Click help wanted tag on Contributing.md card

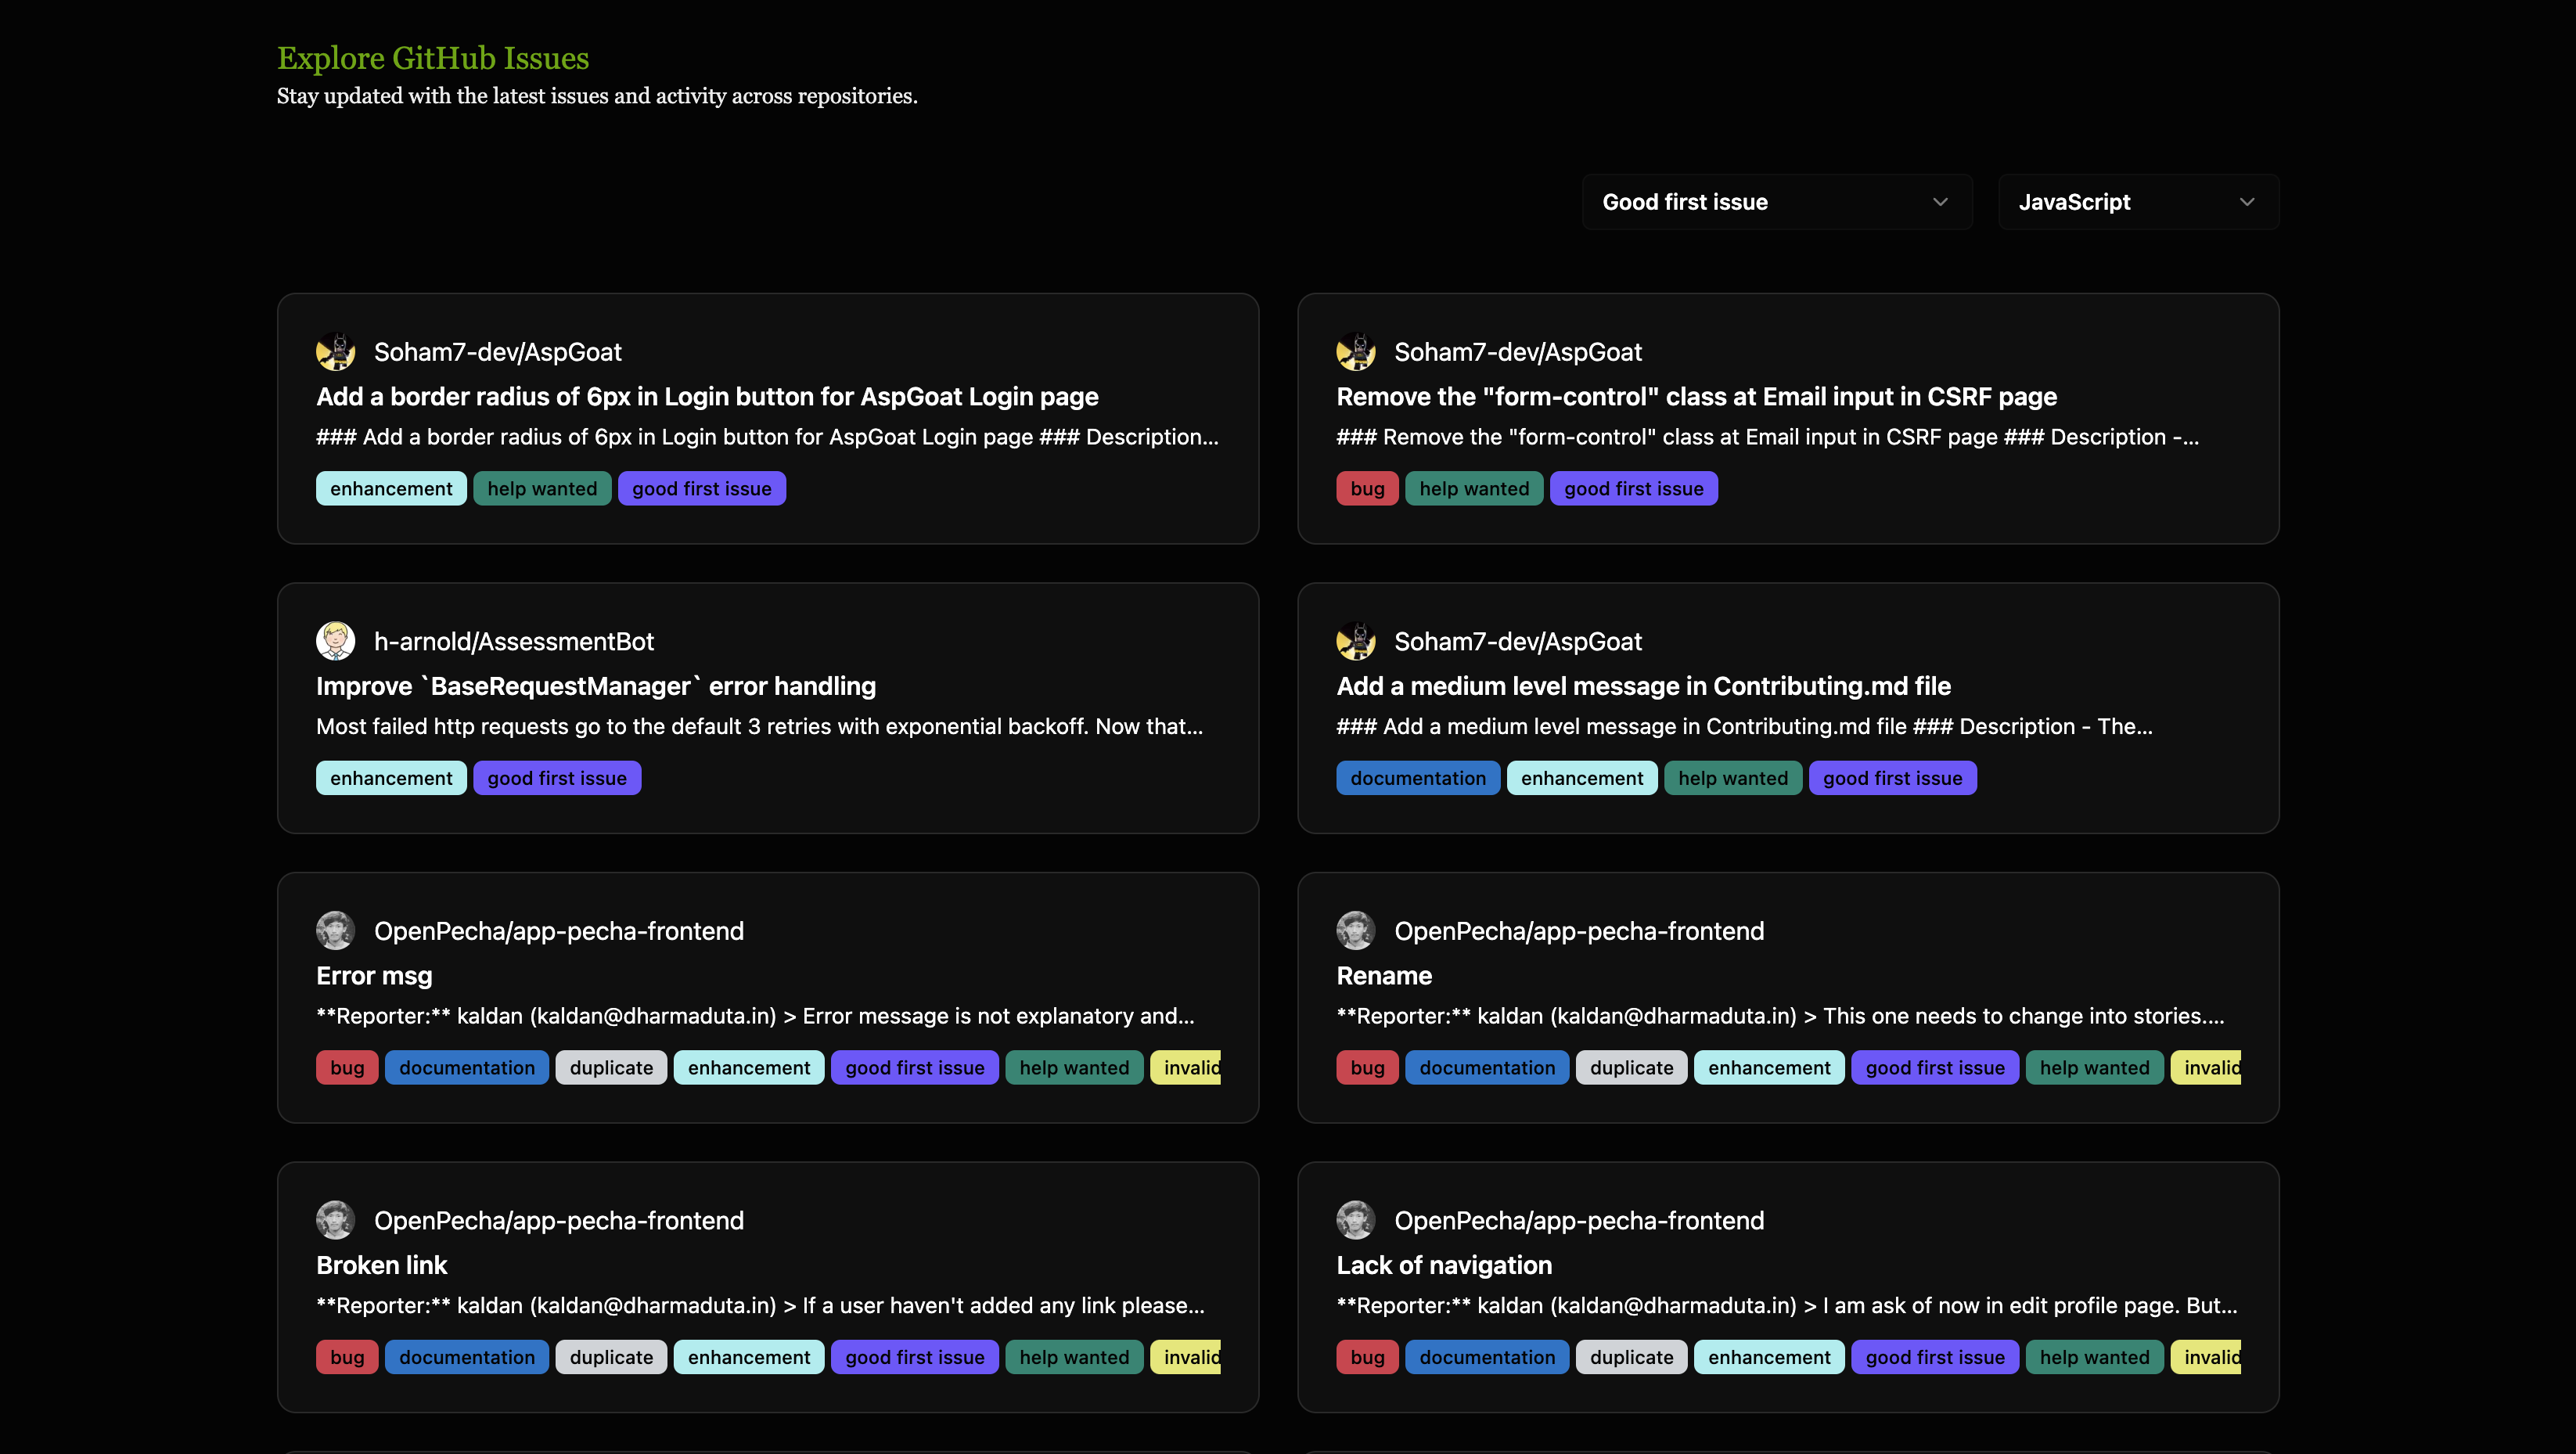[x=1733, y=778]
